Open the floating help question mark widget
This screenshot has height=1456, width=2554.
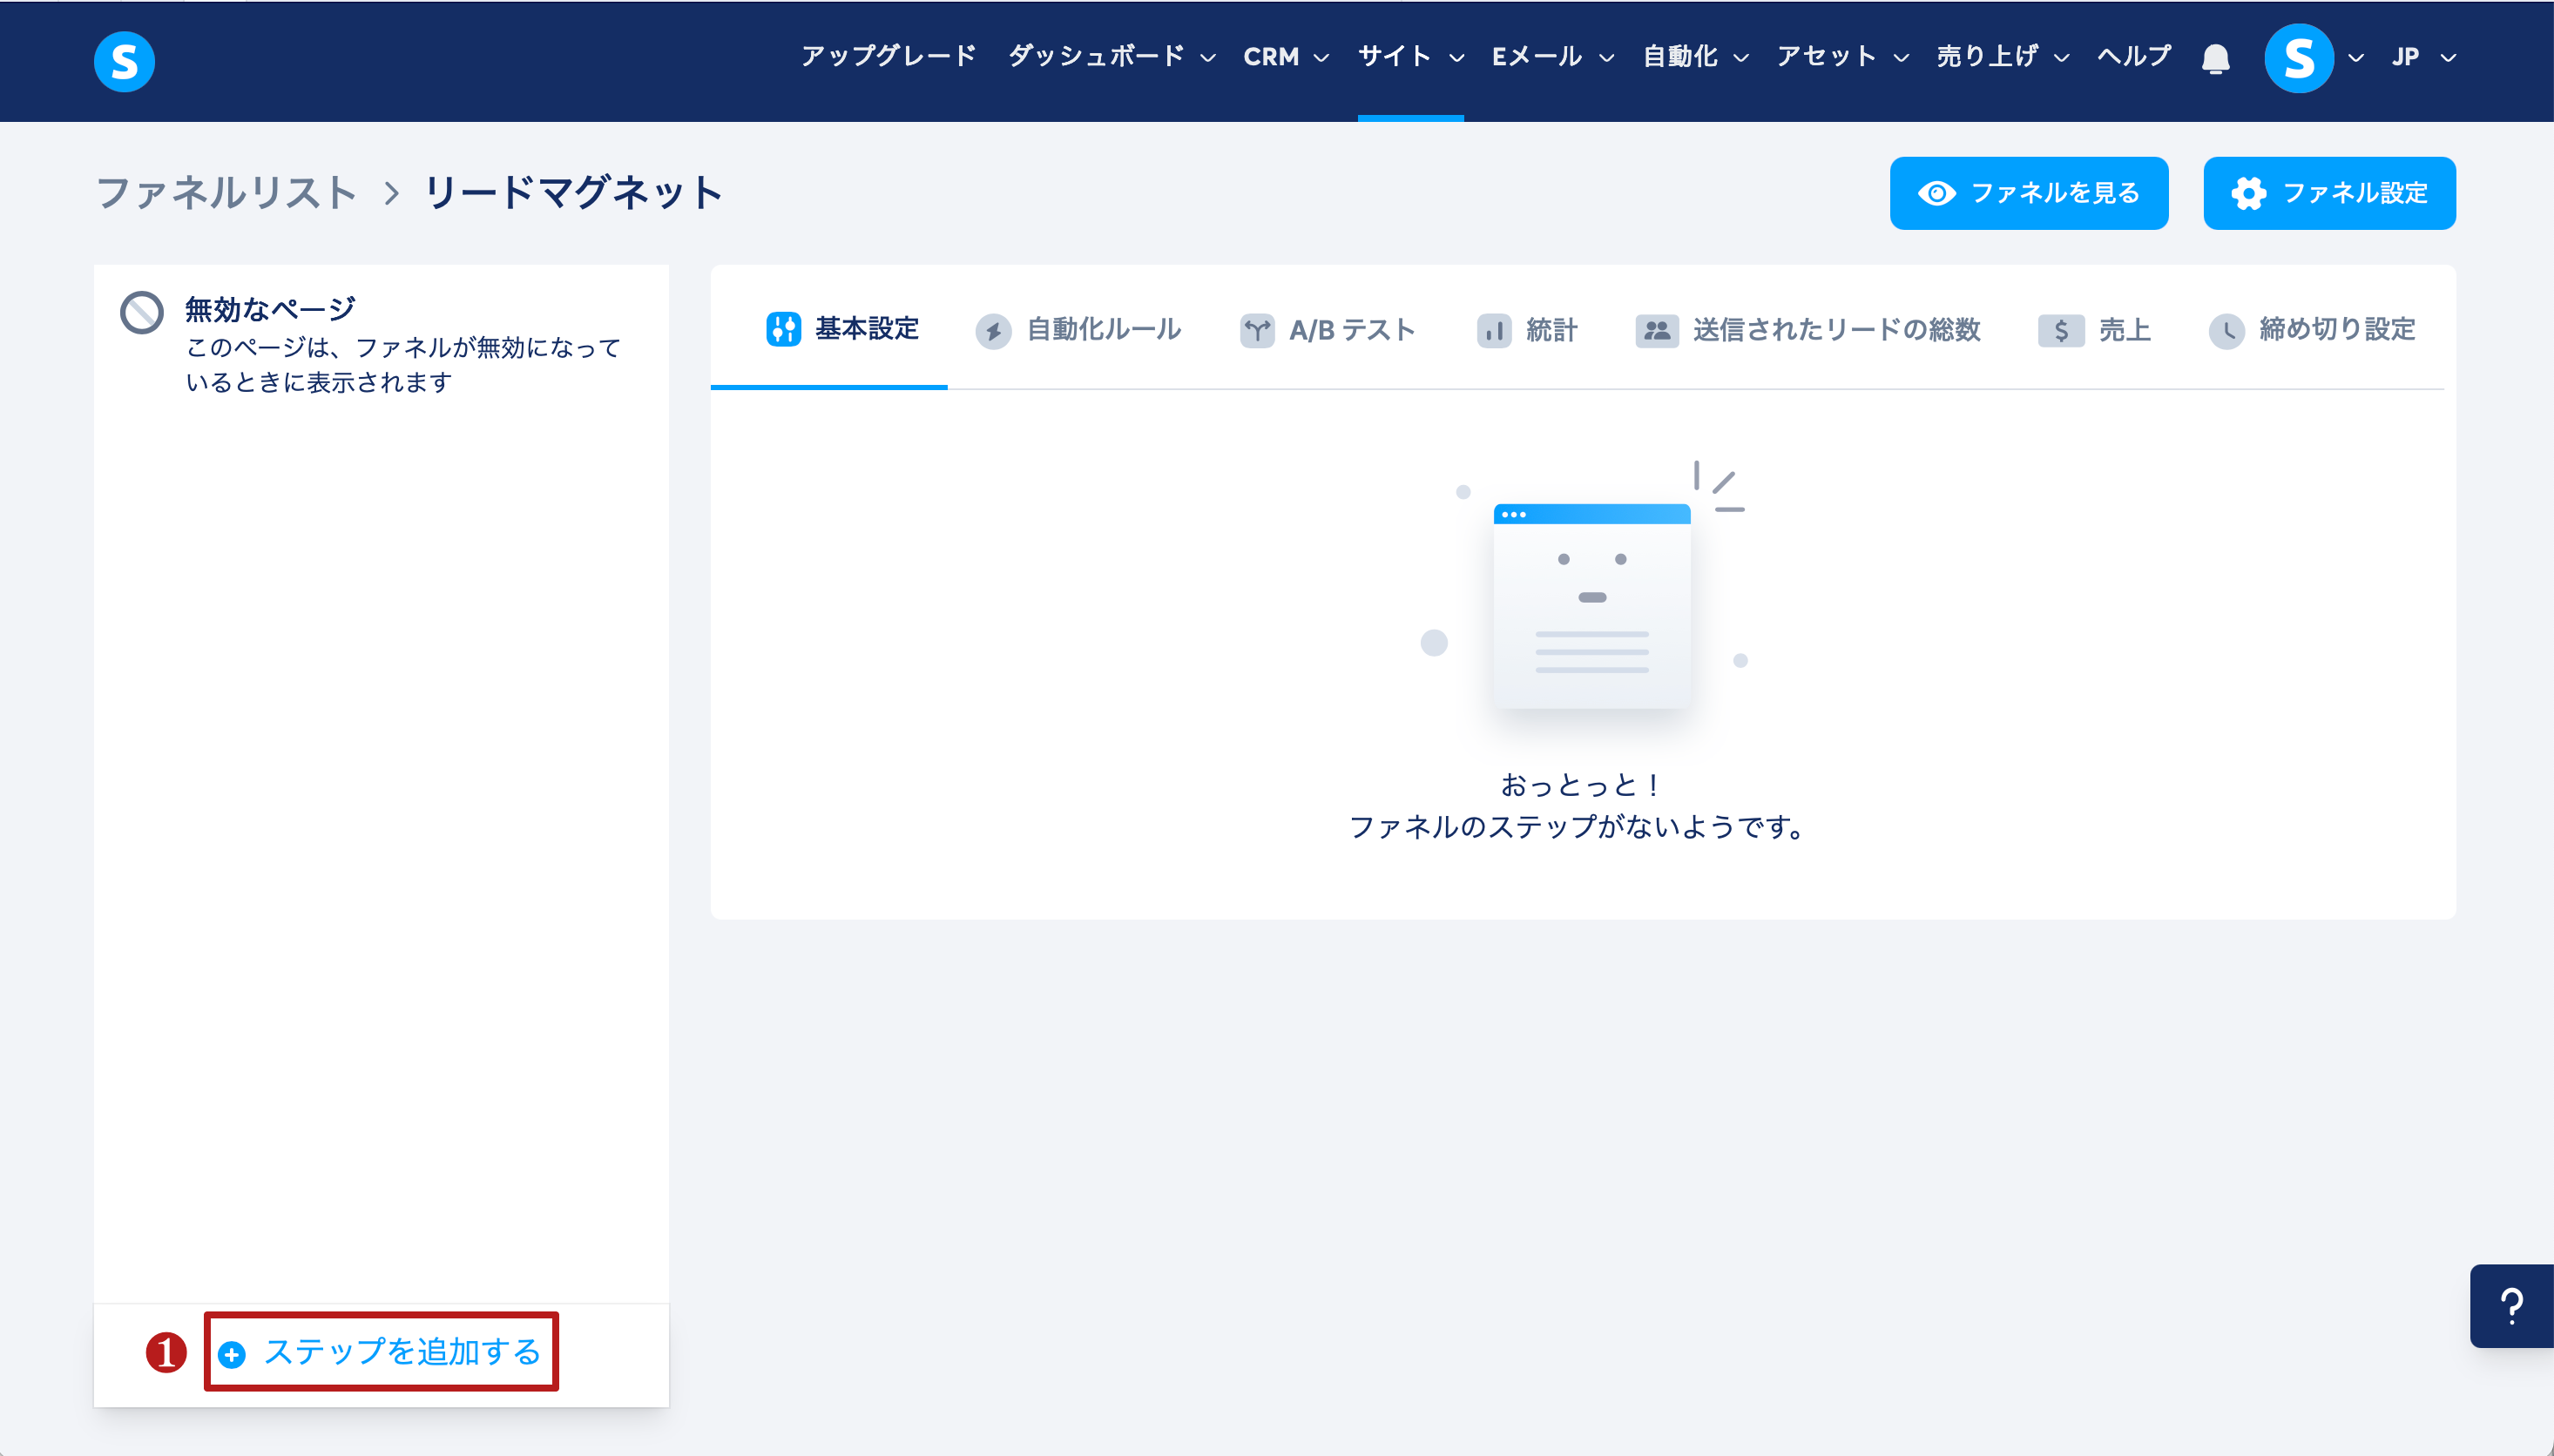2511,1306
